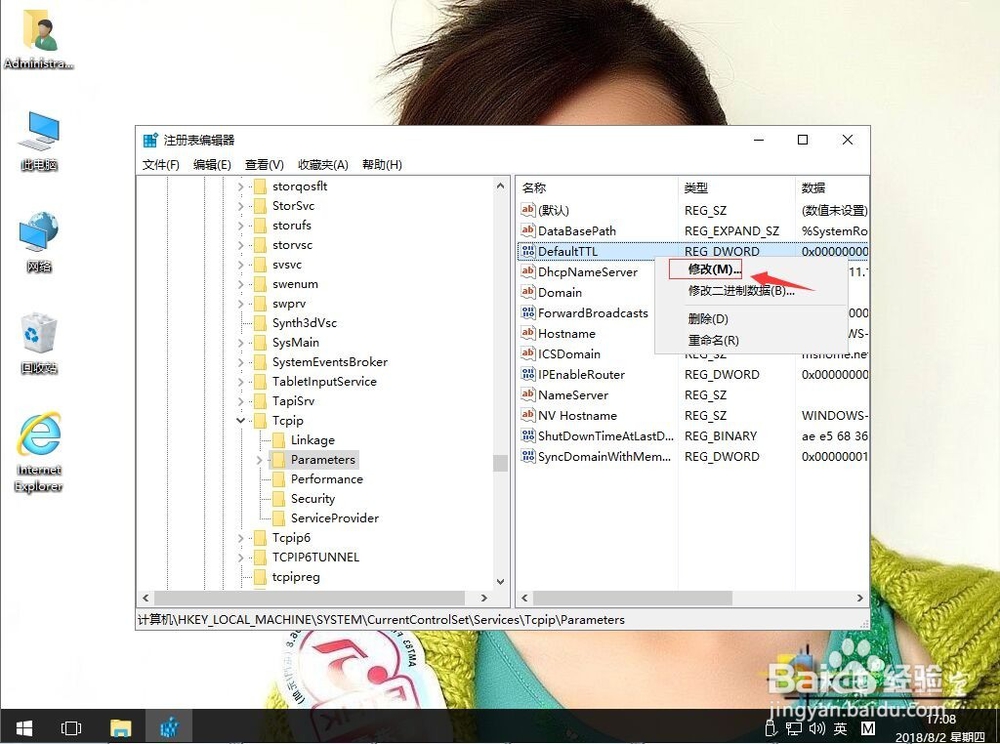Click the values pane horizontal scrollbar thumb
The width and height of the screenshot is (1000, 744).
(633, 598)
